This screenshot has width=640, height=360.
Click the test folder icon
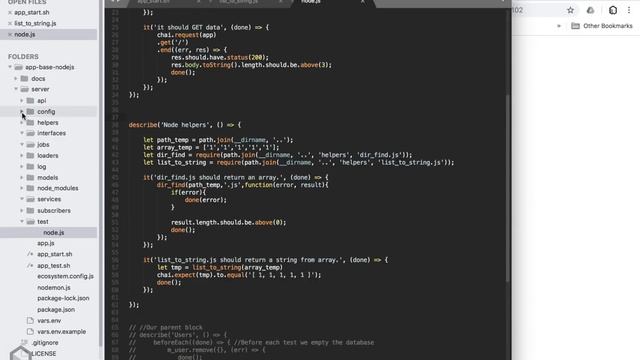(x=30, y=222)
